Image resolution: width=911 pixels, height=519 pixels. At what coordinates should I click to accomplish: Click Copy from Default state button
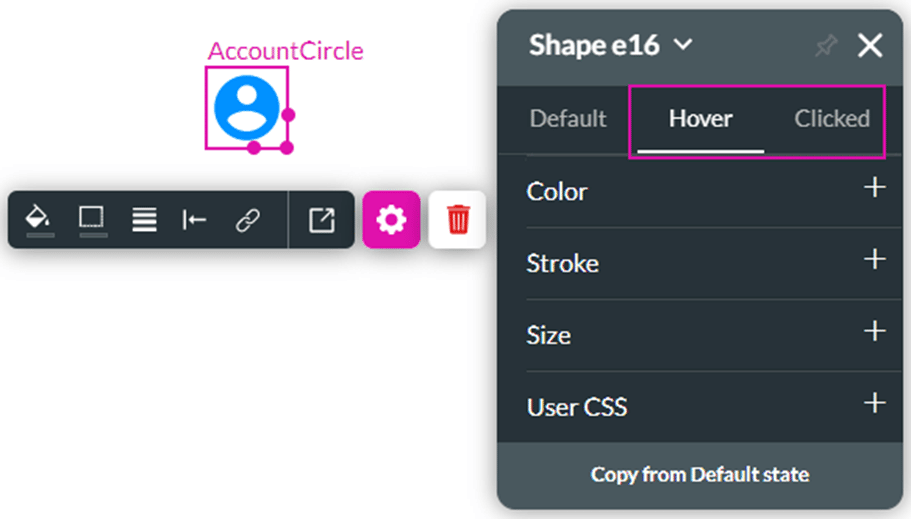[x=700, y=474]
